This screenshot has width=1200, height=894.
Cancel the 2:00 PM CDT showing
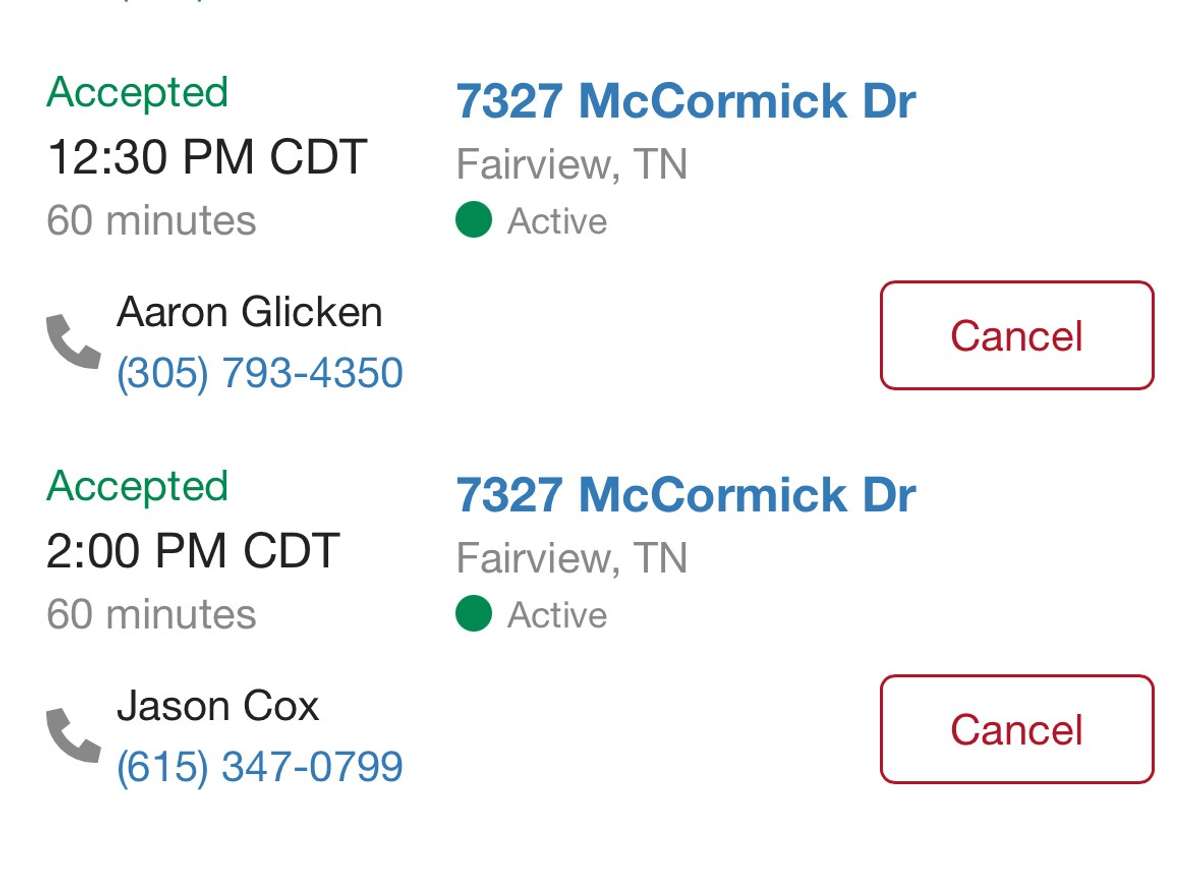point(1017,729)
